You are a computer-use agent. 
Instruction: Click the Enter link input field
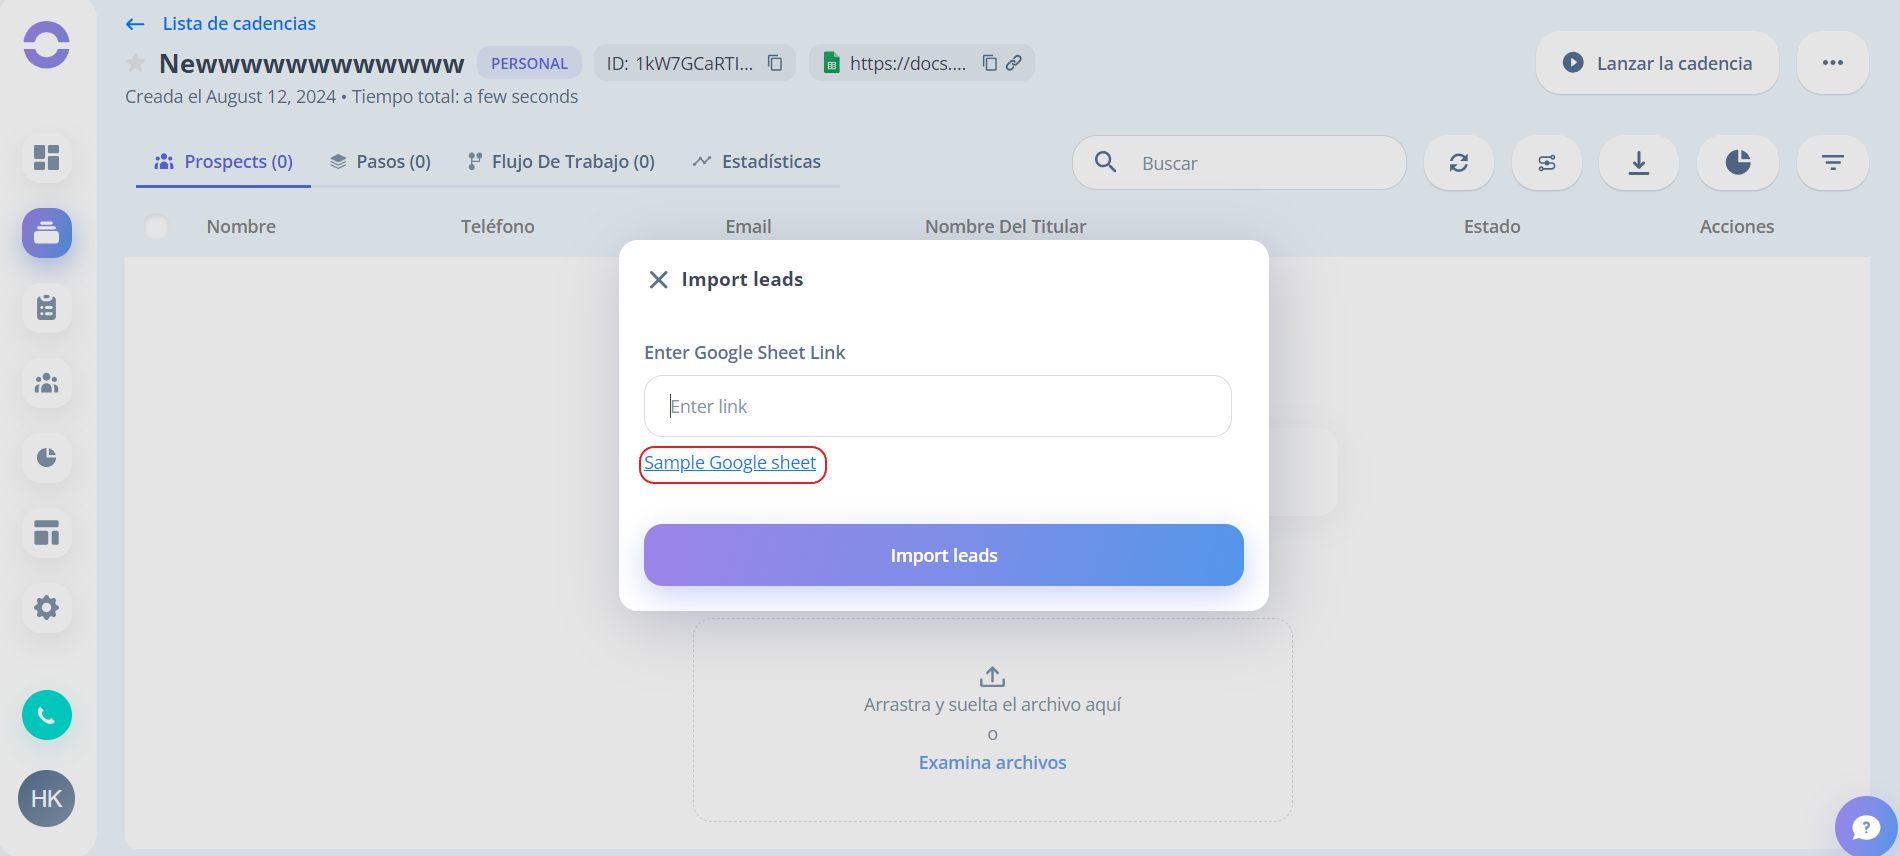pyautogui.click(x=938, y=406)
